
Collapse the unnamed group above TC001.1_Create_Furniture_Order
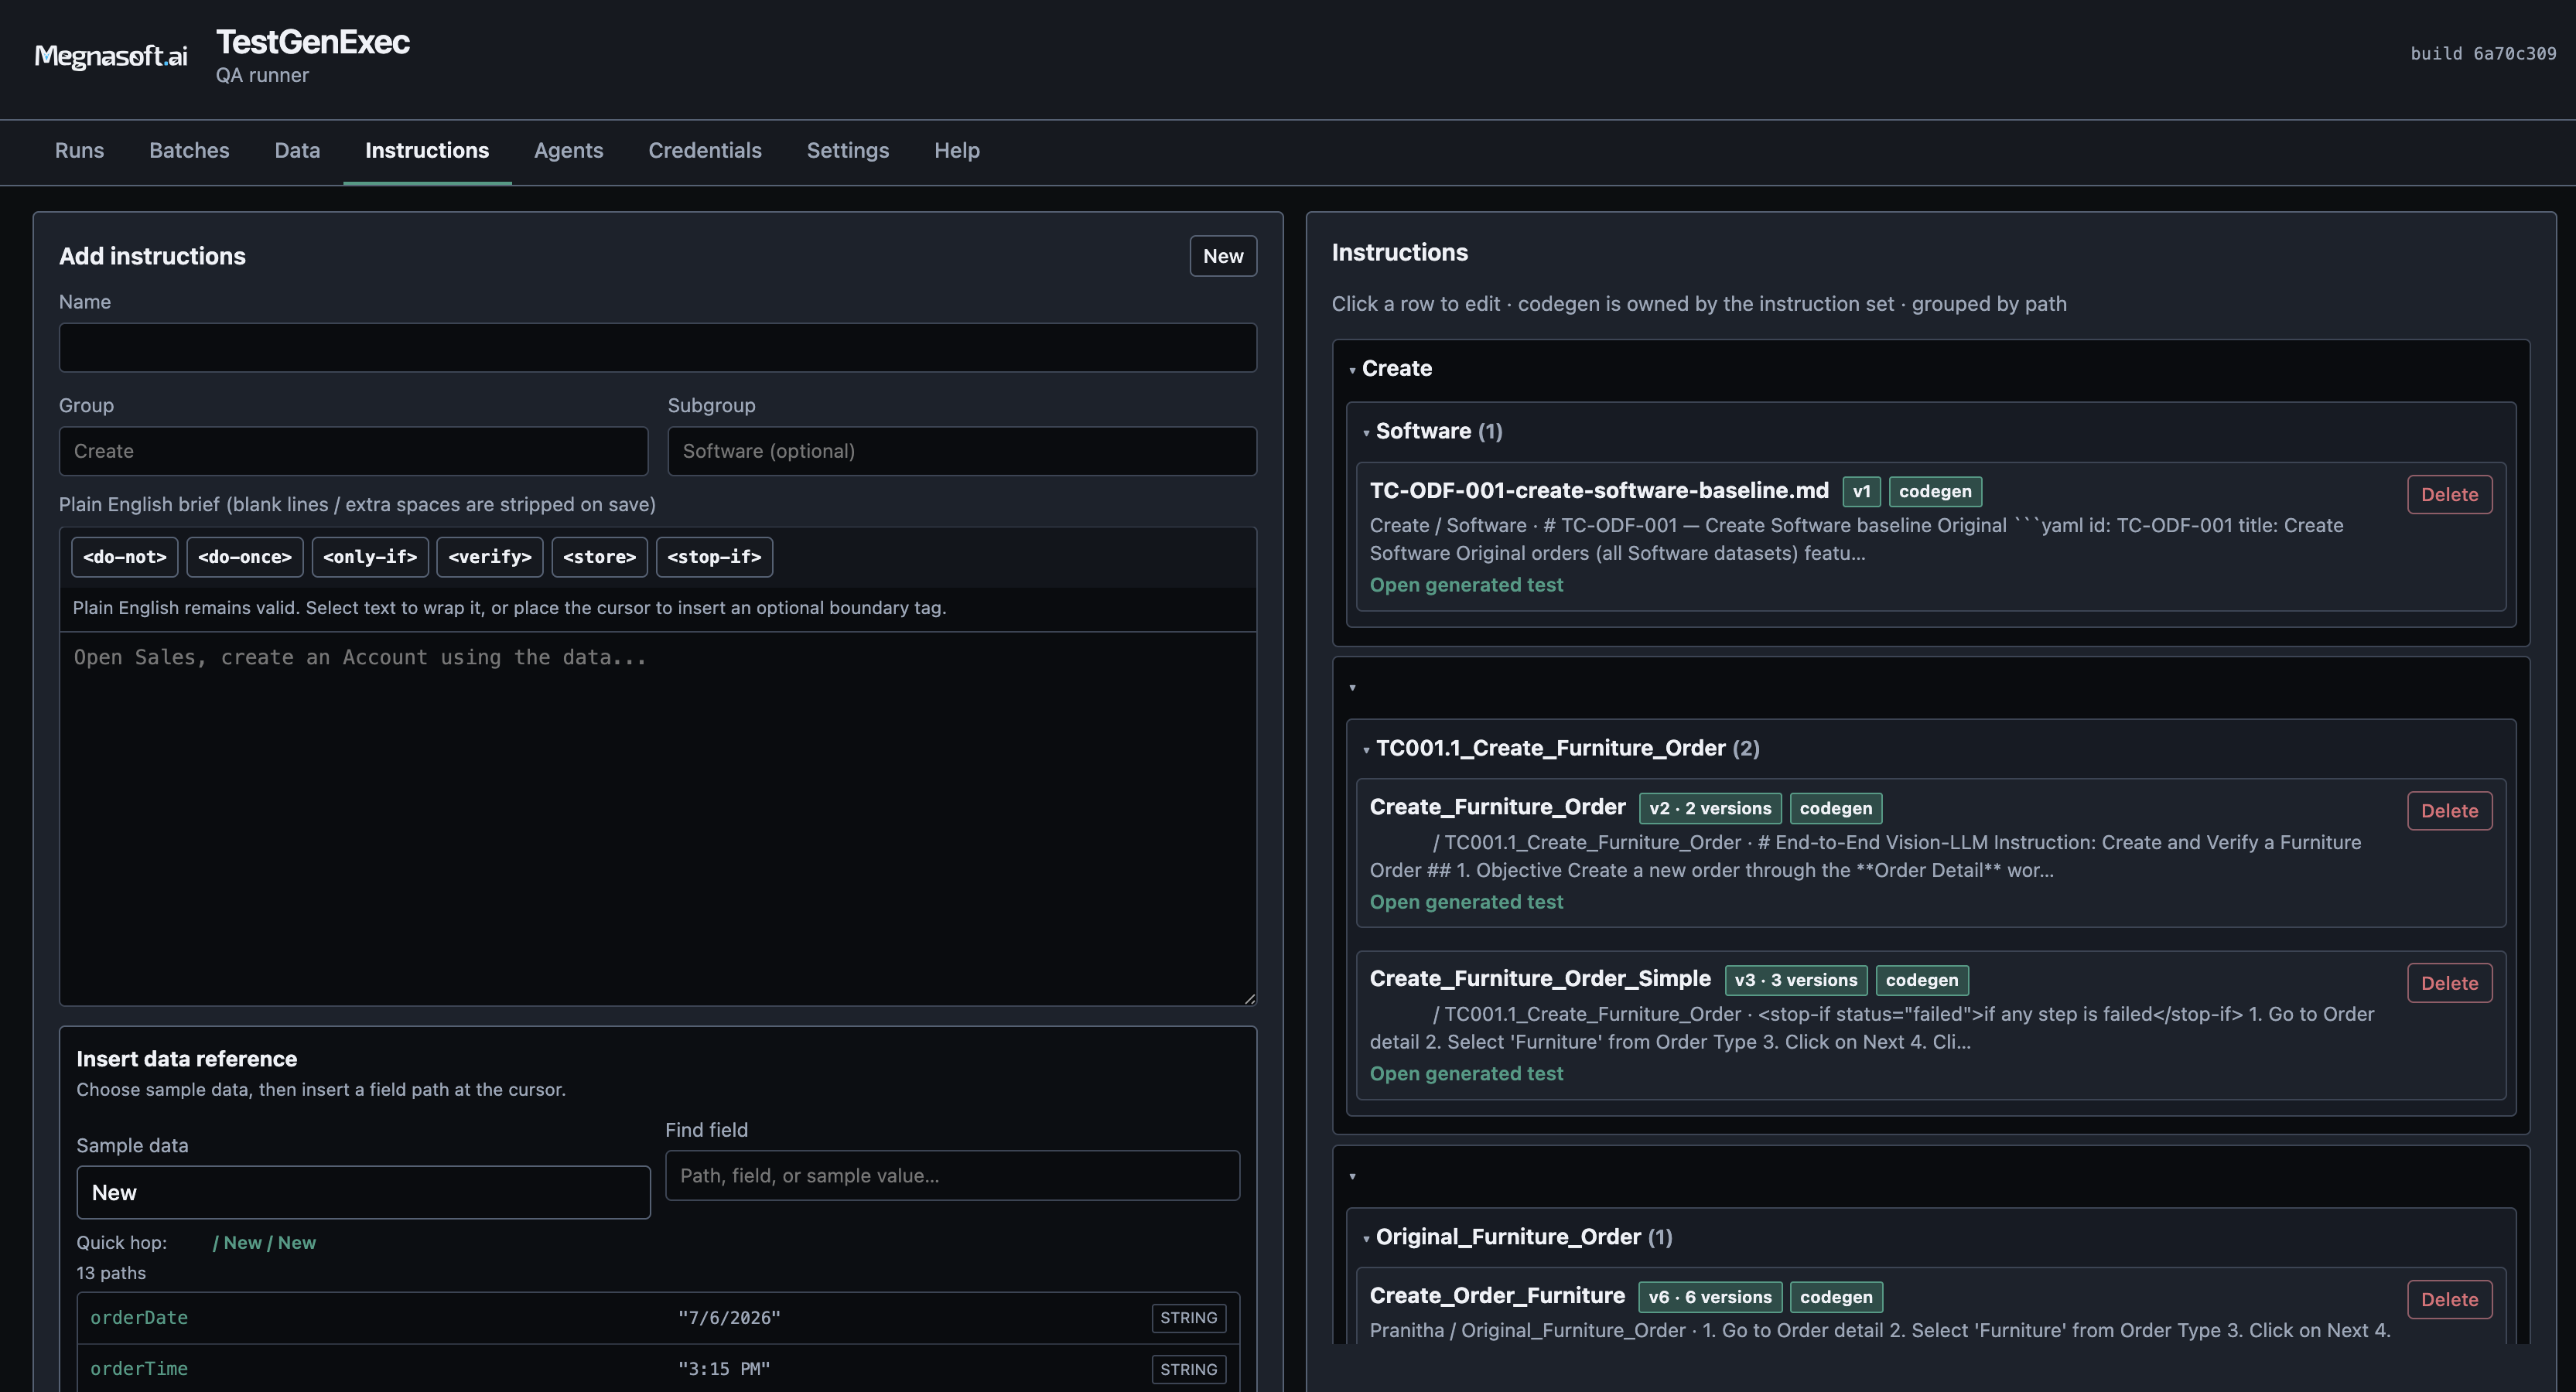(1352, 687)
